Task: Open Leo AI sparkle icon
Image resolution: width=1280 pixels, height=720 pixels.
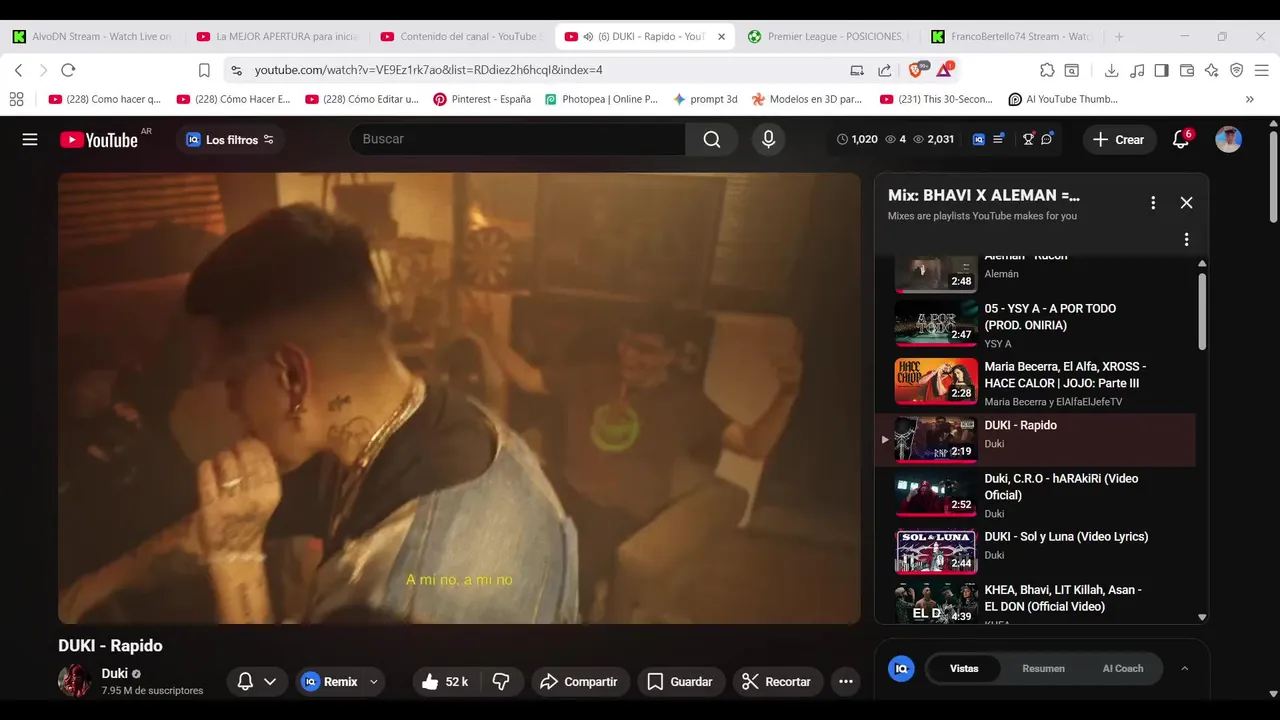Action: [x=1211, y=70]
